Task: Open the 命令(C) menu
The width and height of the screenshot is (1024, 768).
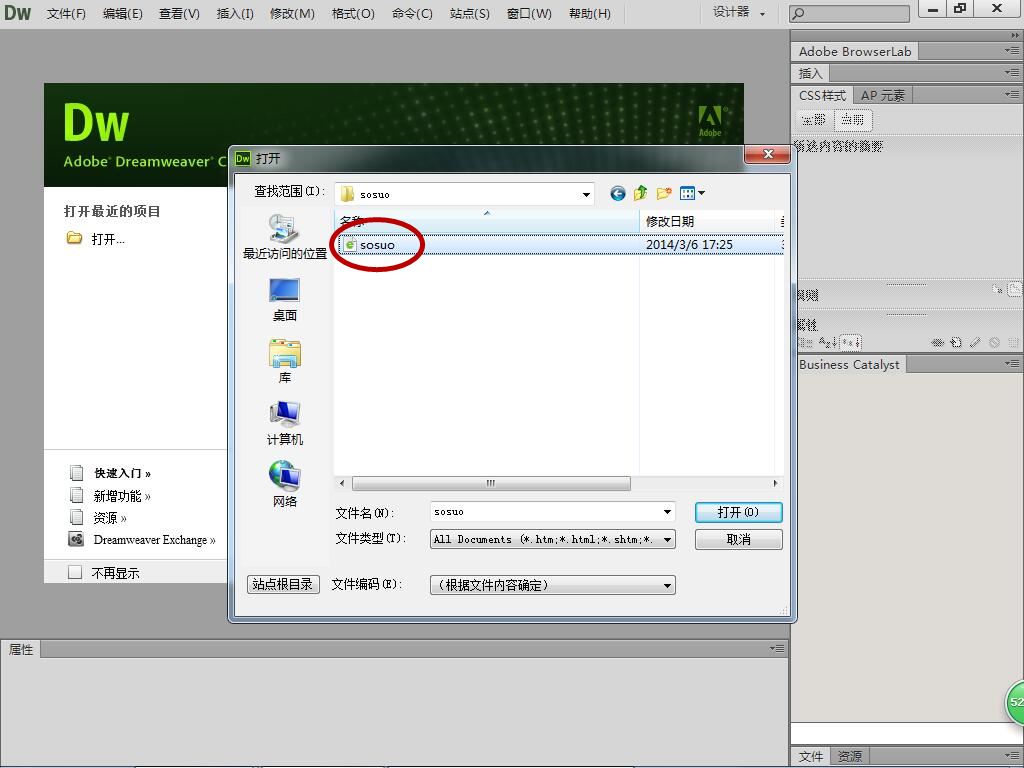Action: pos(412,14)
